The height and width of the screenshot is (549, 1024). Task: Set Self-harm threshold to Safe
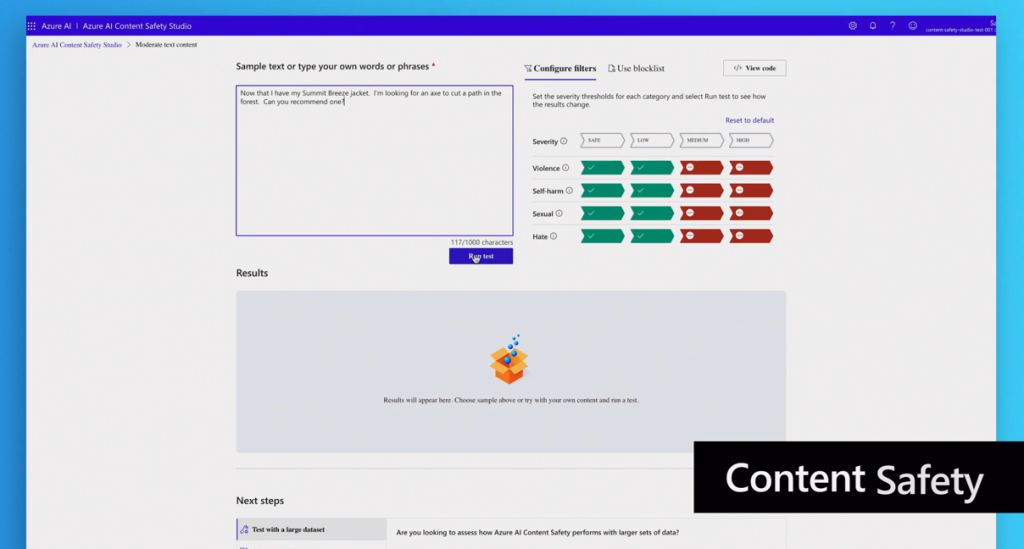tap(602, 191)
